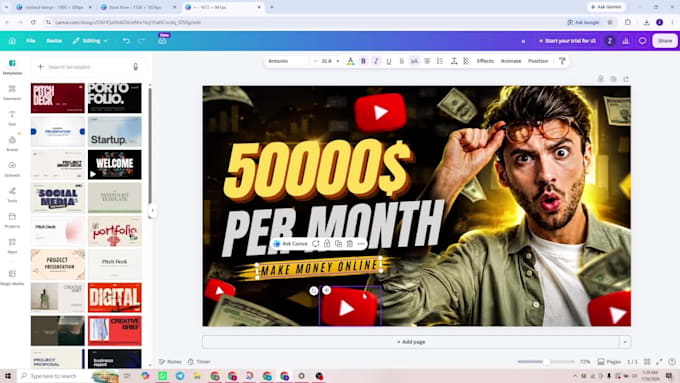Viewport: 680px width, 383px height.
Task: Open the Pages view
Action: tap(609, 362)
